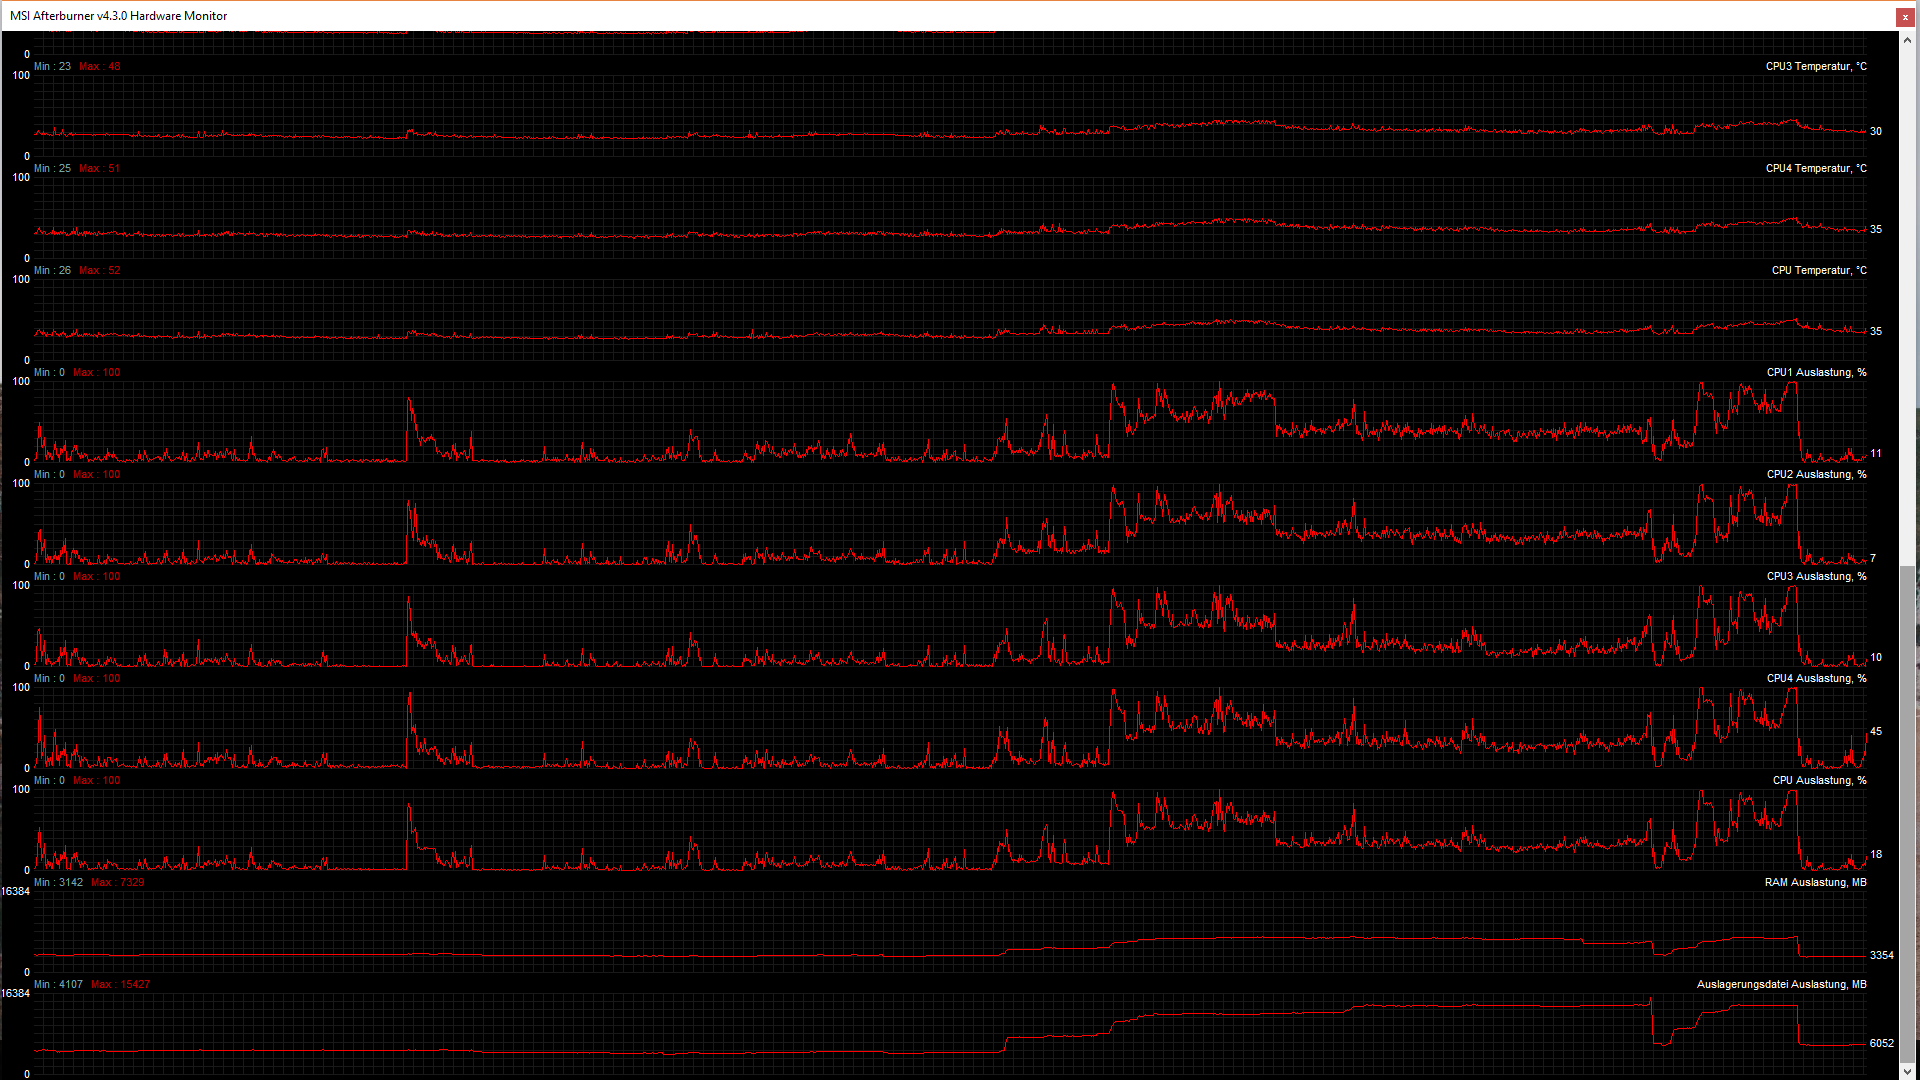Click the RAM graph Min 3142 text
The width and height of the screenshot is (1920, 1080).
[x=59, y=883]
